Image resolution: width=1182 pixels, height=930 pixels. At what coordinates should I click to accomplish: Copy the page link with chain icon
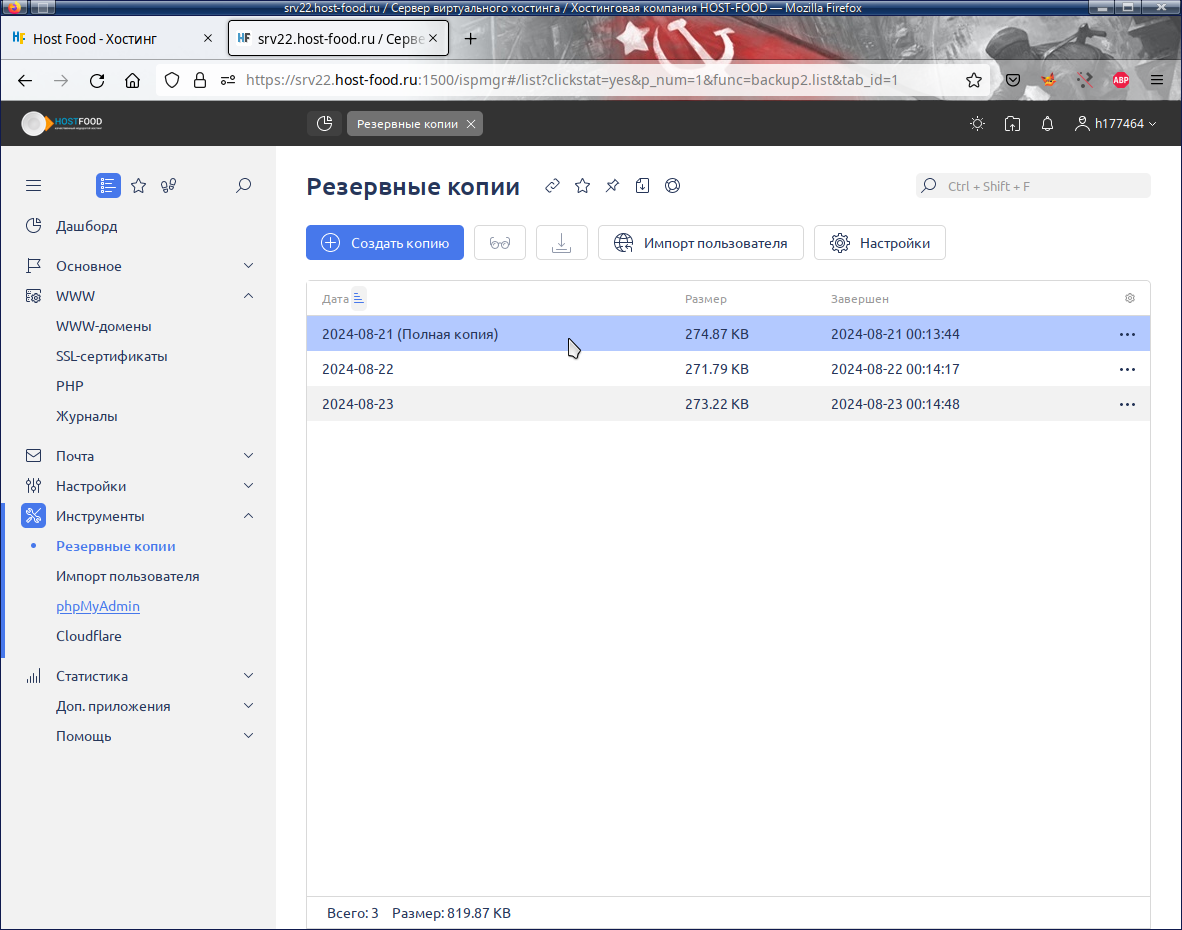[x=553, y=185]
